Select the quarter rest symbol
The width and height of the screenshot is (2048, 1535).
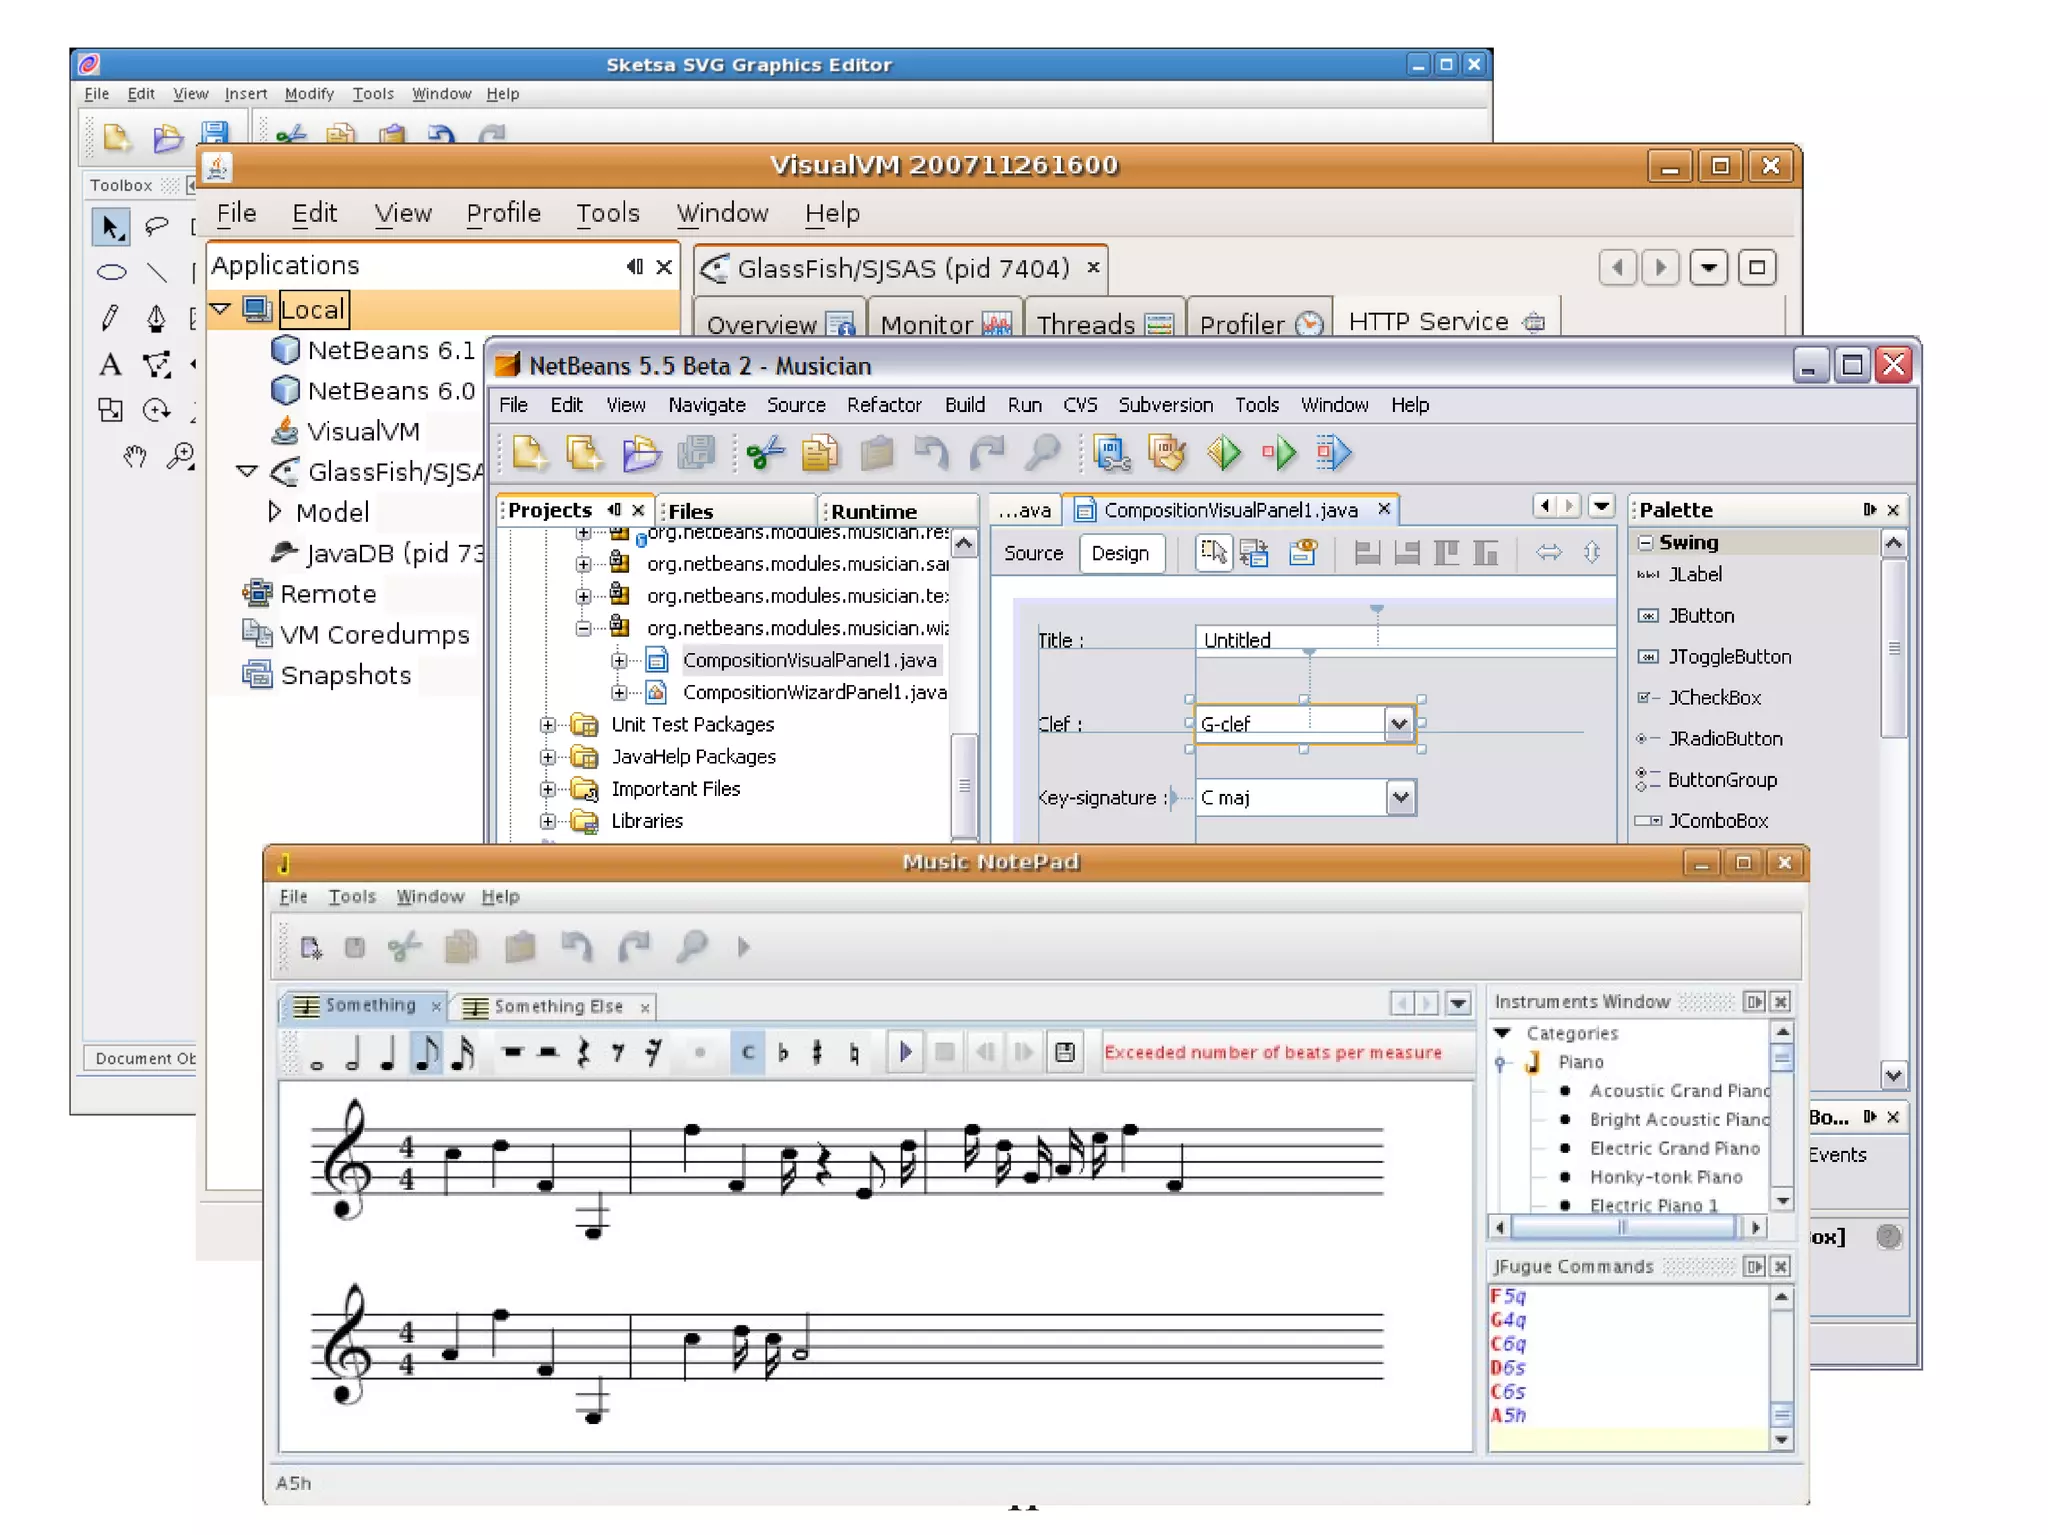tap(583, 1053)
